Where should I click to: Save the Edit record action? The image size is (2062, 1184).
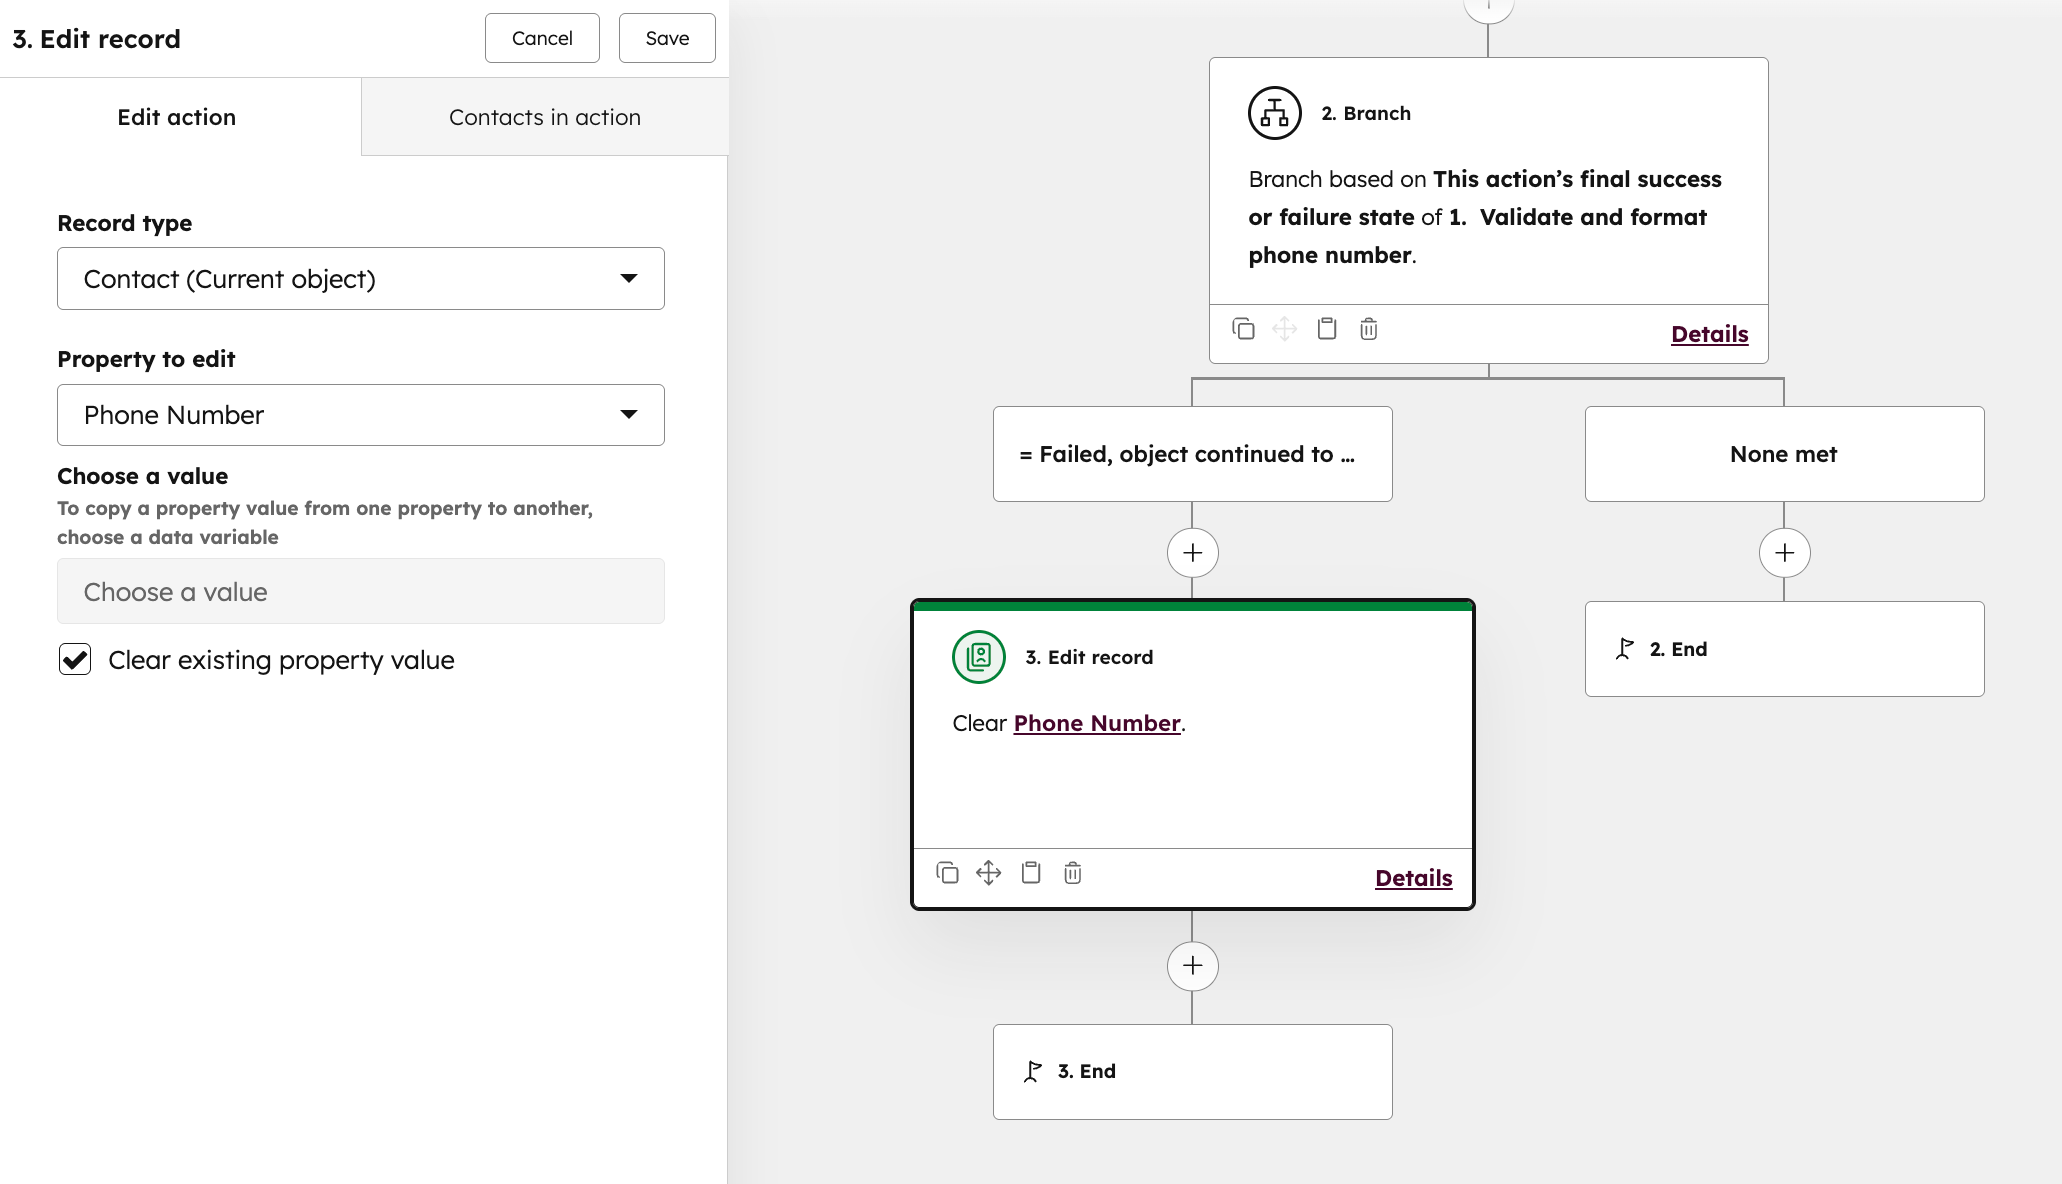(x=666, y=38)
